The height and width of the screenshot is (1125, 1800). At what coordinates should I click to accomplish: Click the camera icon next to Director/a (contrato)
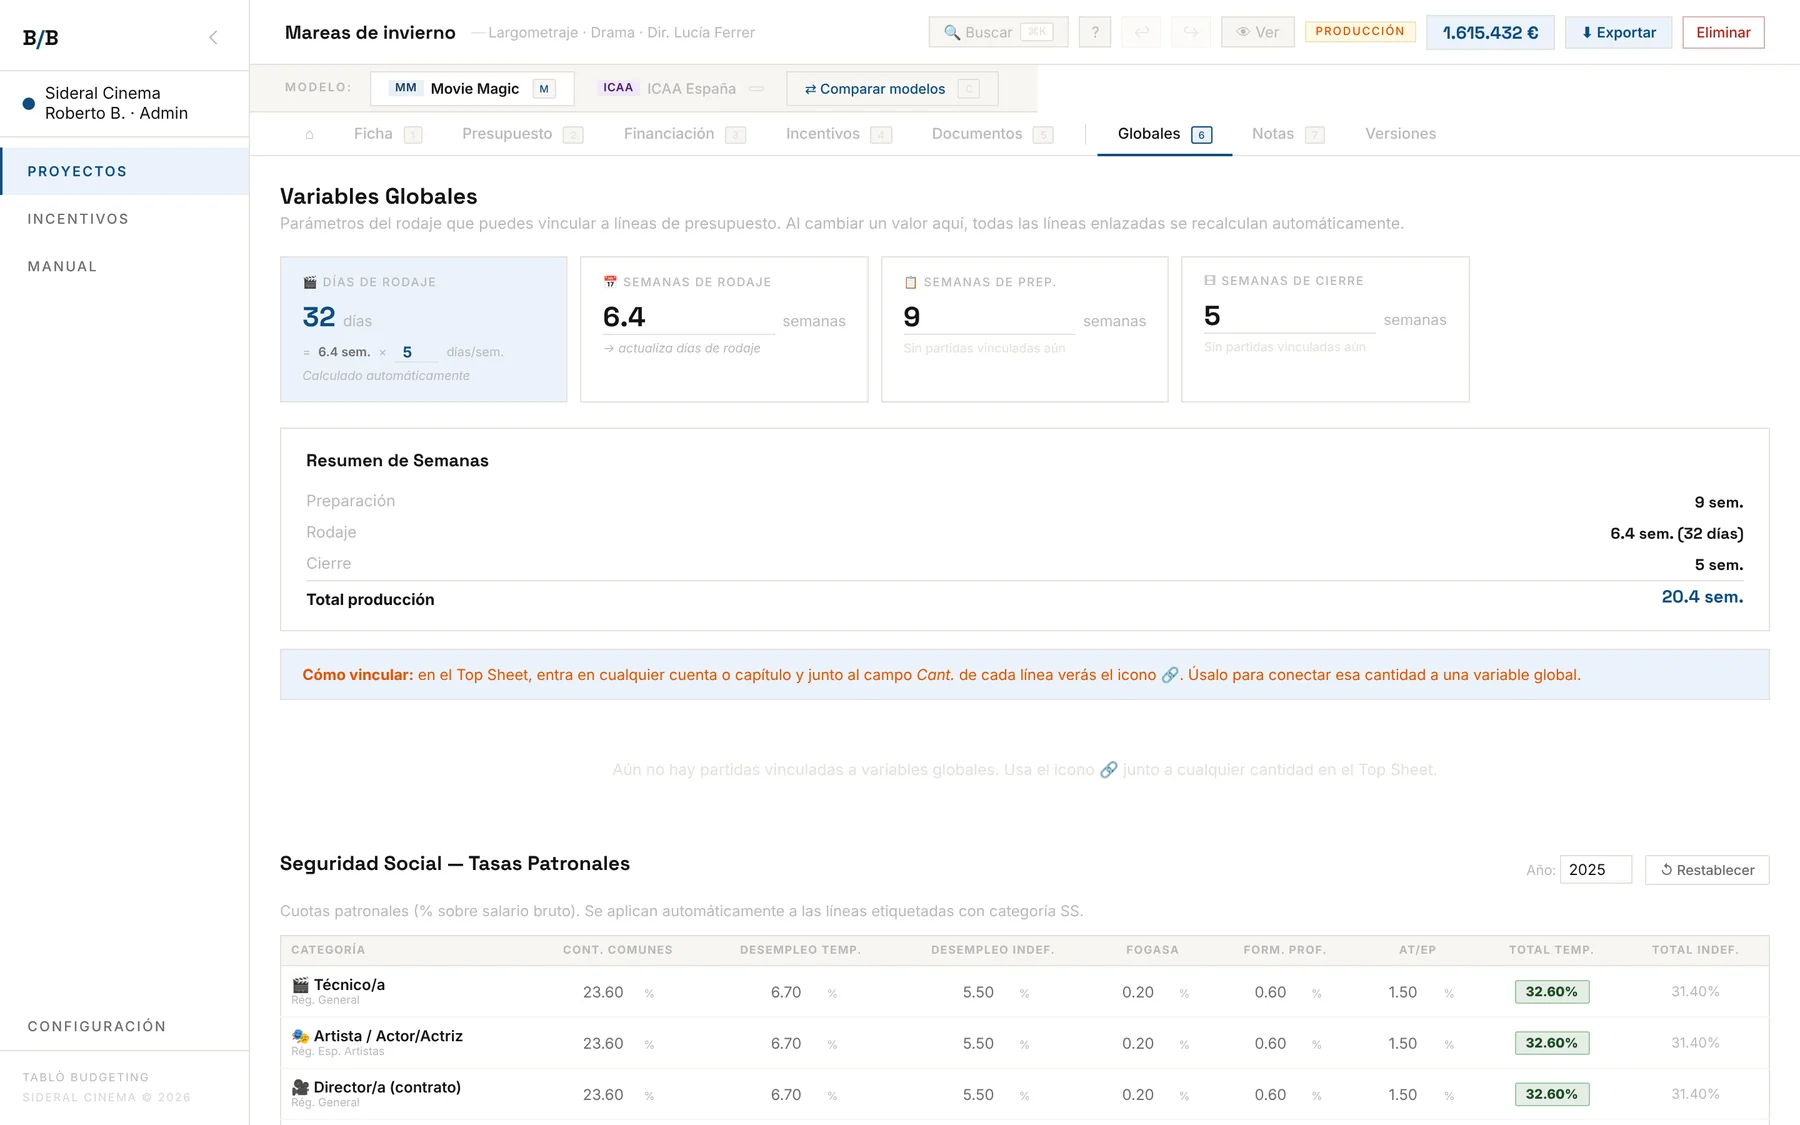(300, 1087)
